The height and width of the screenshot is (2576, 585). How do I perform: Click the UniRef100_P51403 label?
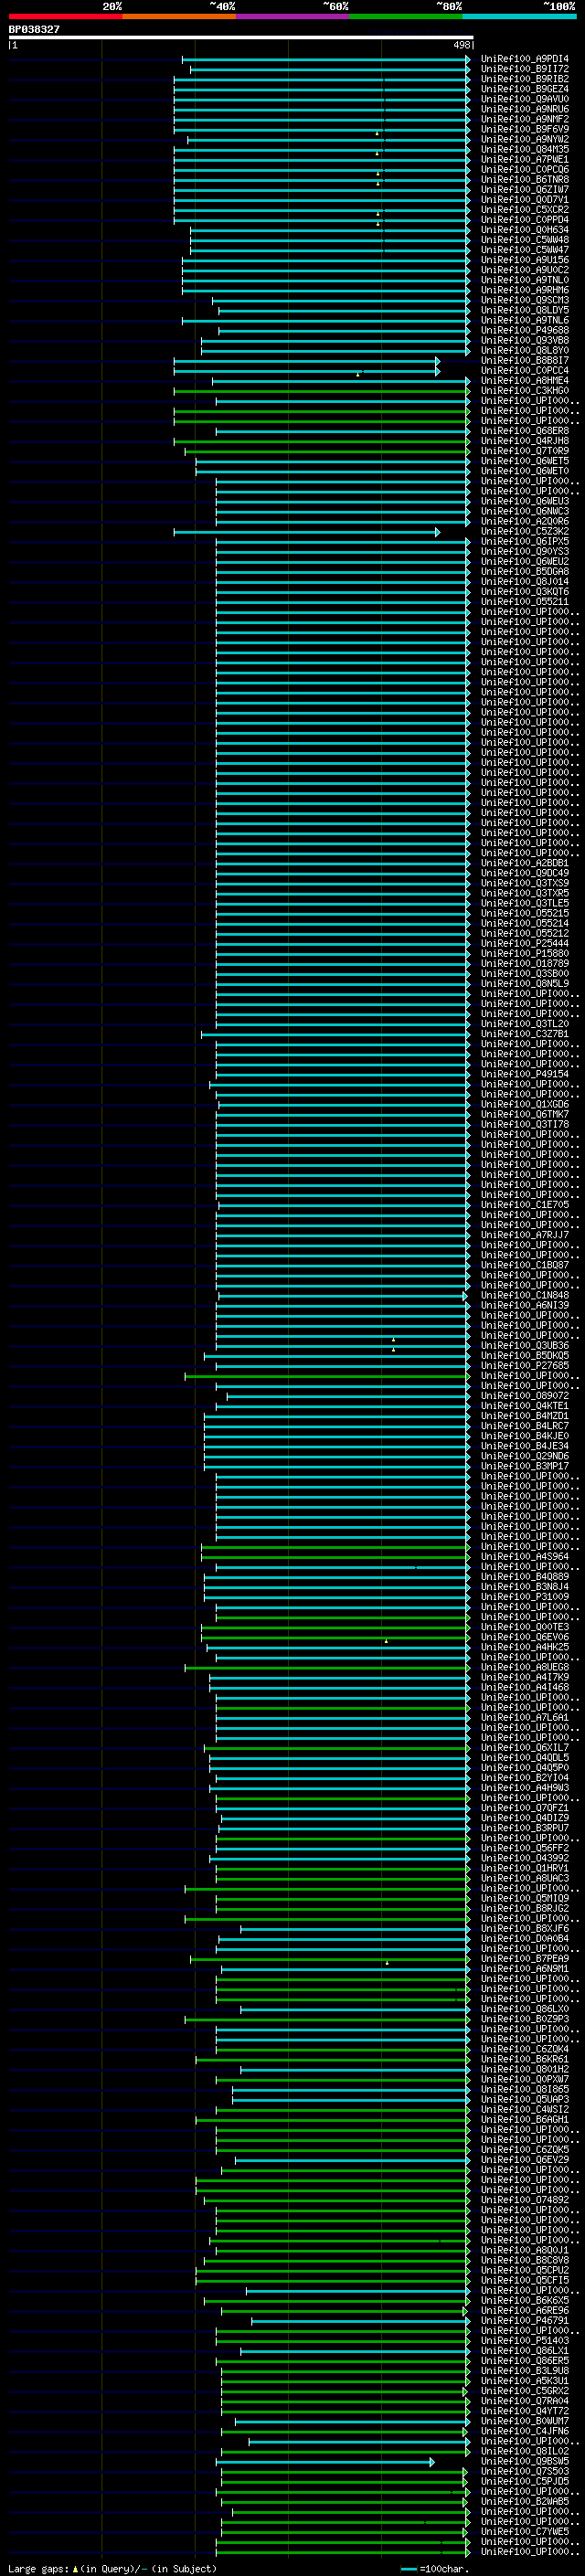point(524,2341)
